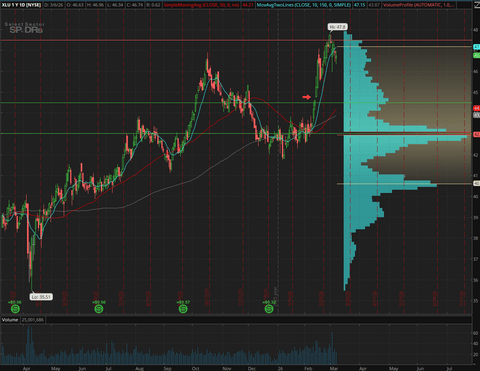Click the open price readout O: 46.63
The image size is (480, 371).
click(x=75, y=5)
